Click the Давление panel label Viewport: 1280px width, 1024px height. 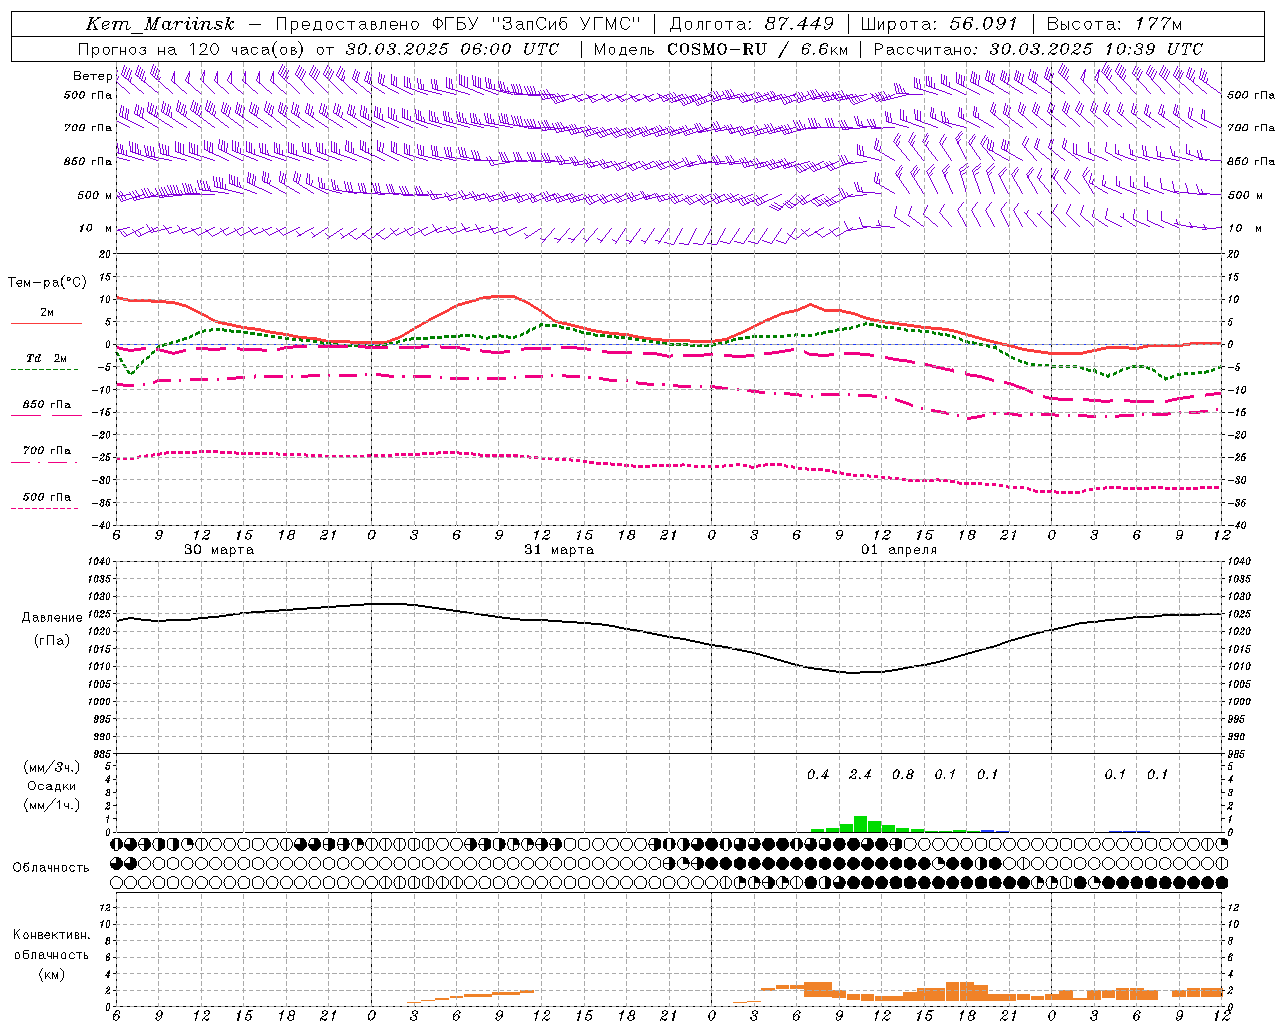click(52, 618)
